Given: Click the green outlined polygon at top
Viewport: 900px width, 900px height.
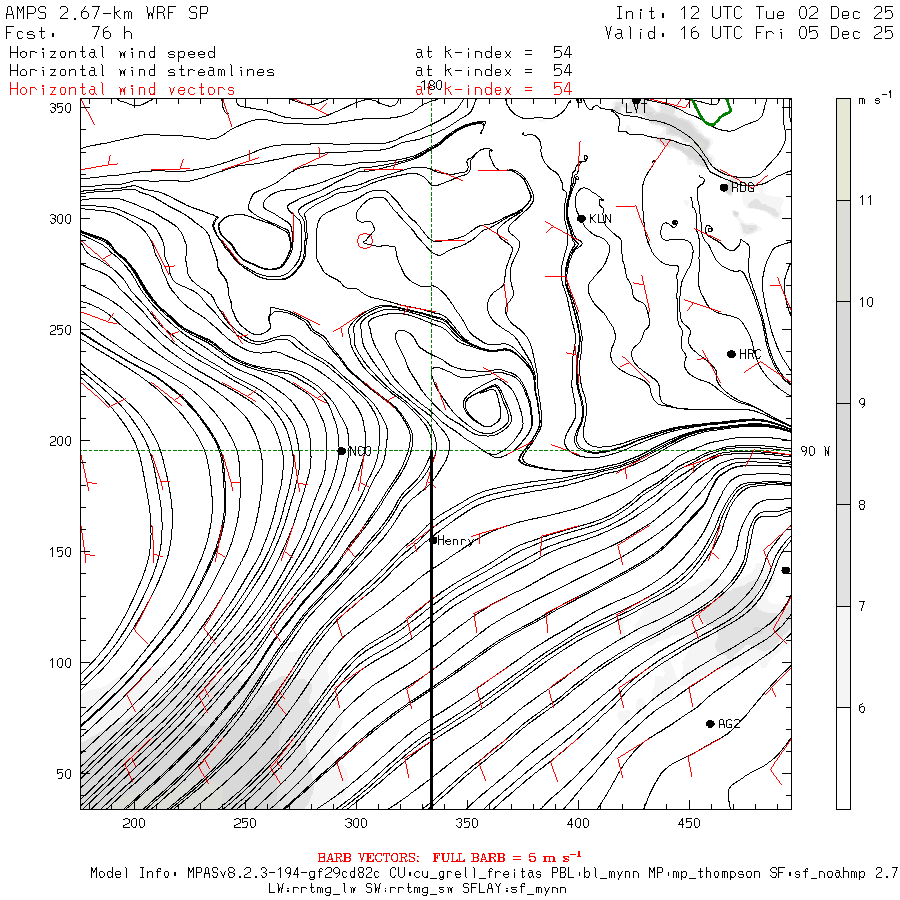Looking at the screenshot, I should 711,111.
